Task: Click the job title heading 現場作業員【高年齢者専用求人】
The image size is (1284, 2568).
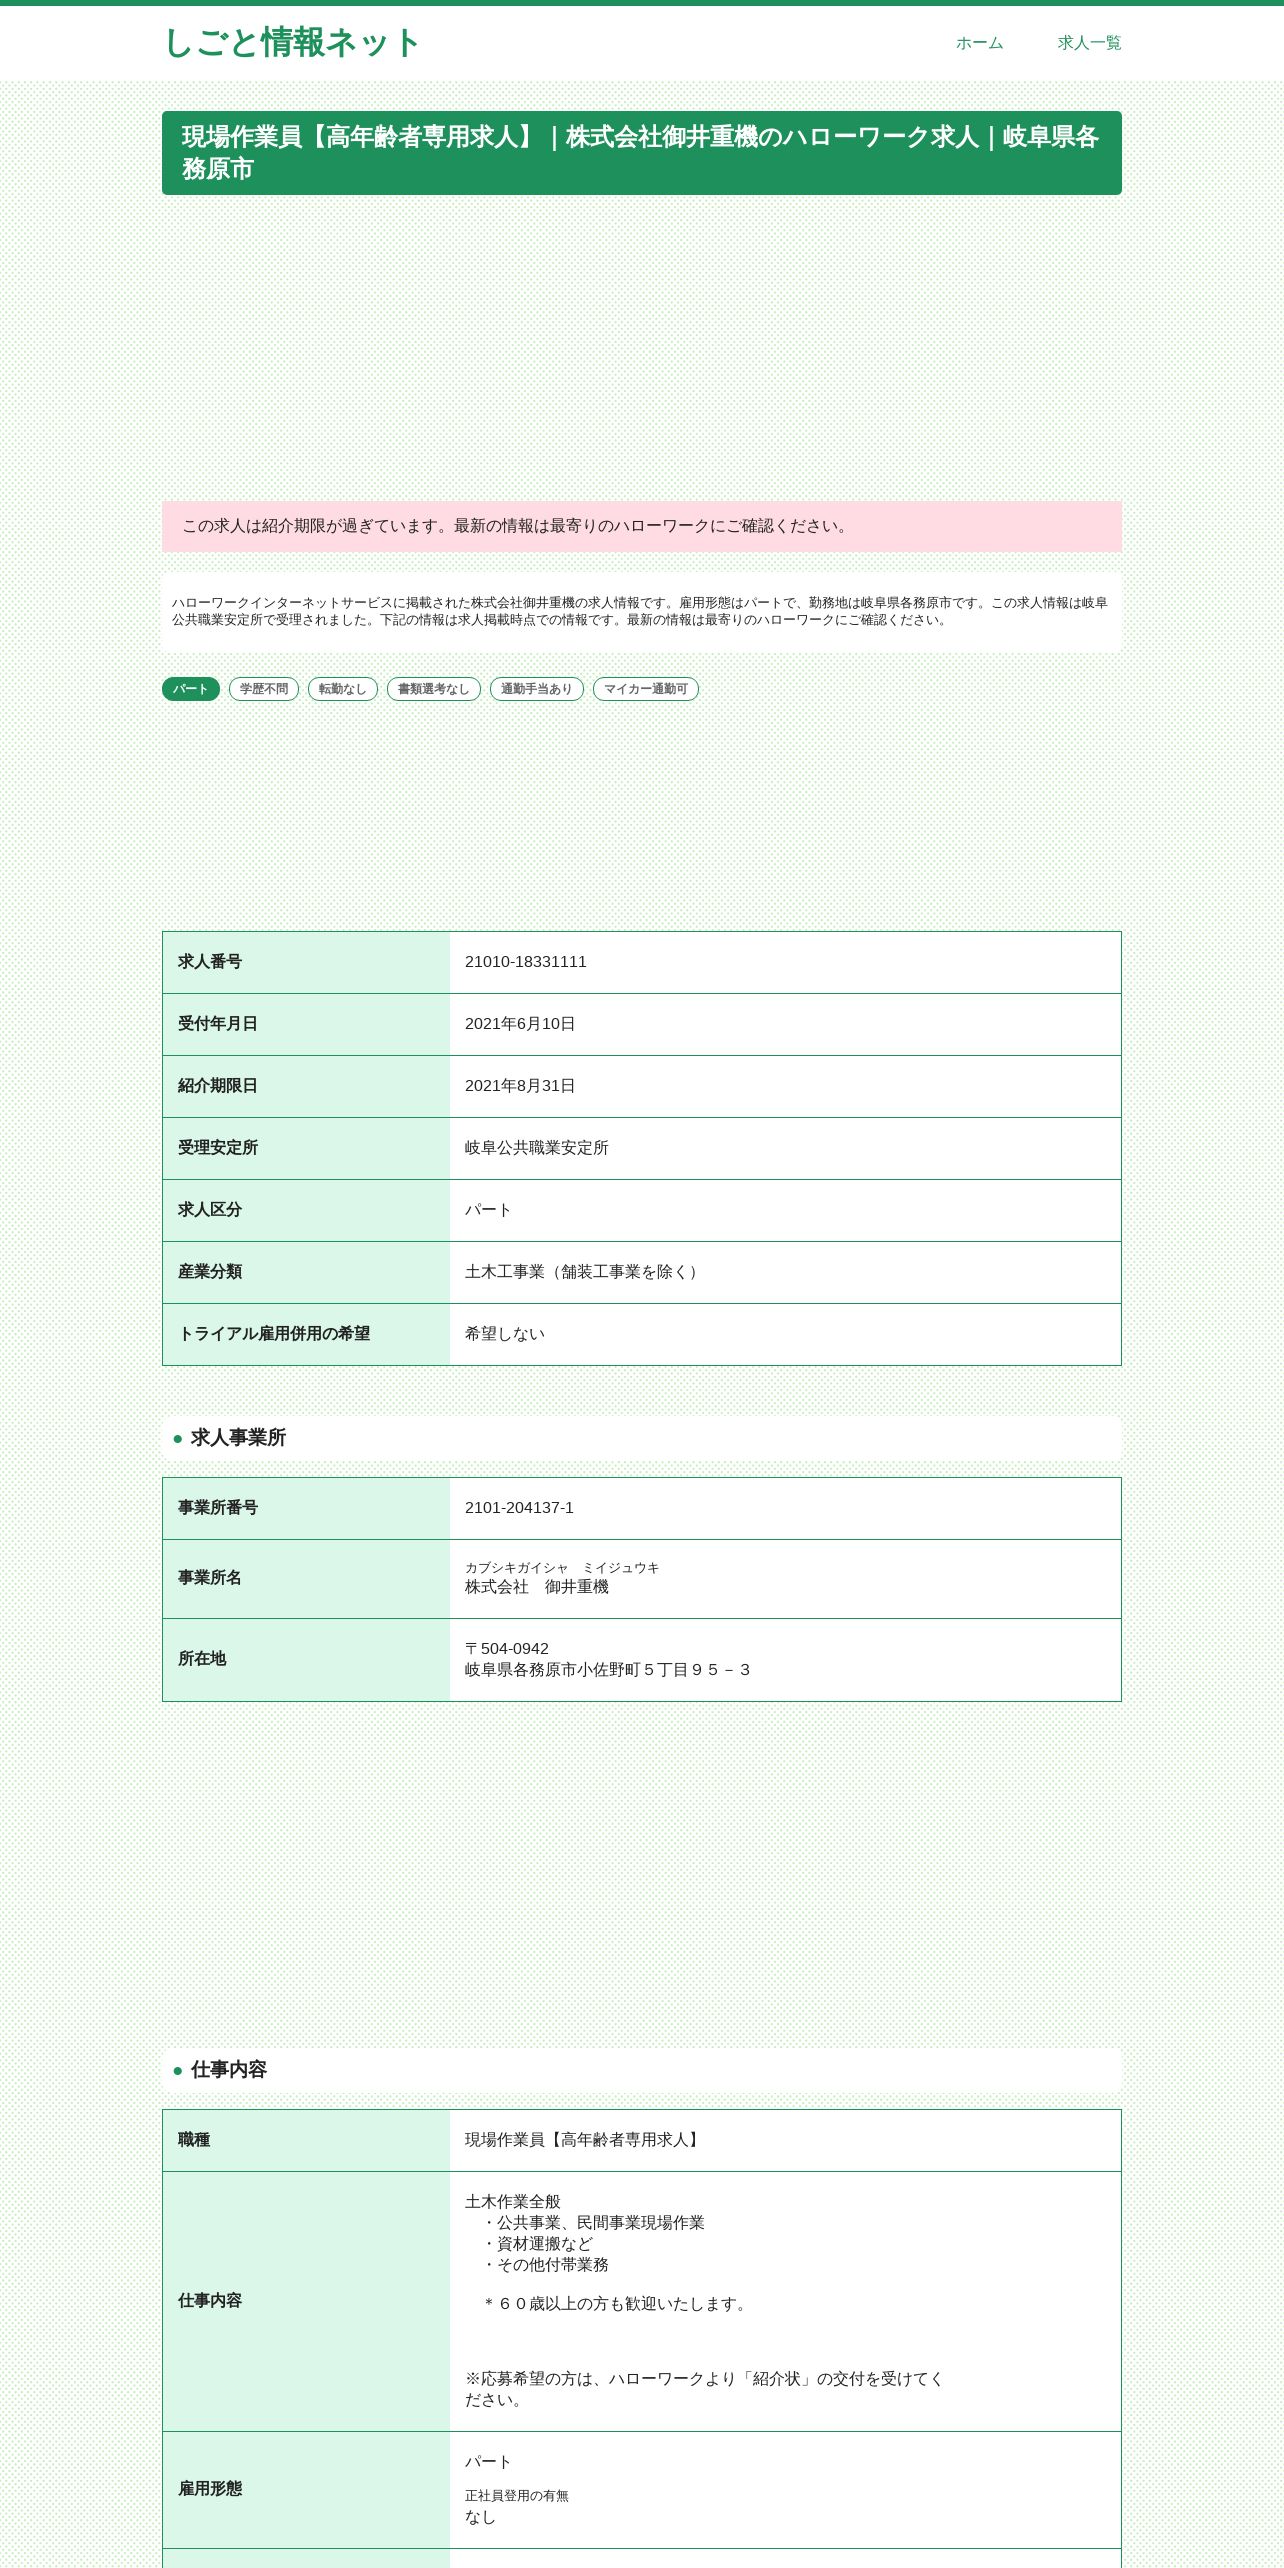Action: 641,153
